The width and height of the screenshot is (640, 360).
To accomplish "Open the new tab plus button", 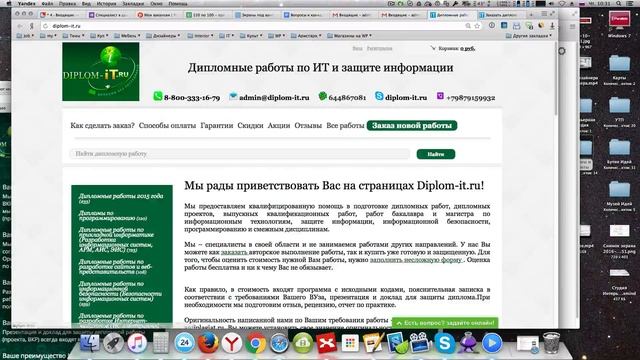I will (531, 15).
